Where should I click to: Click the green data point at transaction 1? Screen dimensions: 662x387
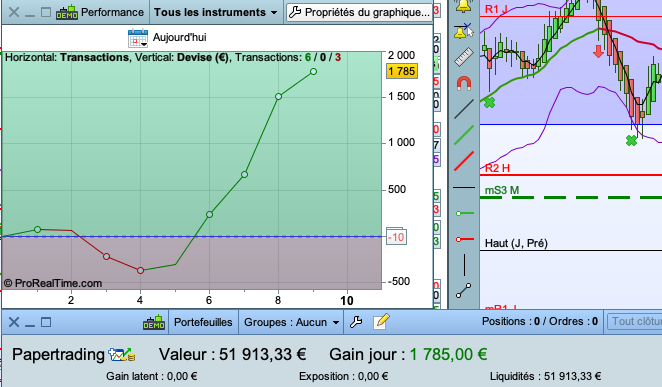tap(38, 230)
